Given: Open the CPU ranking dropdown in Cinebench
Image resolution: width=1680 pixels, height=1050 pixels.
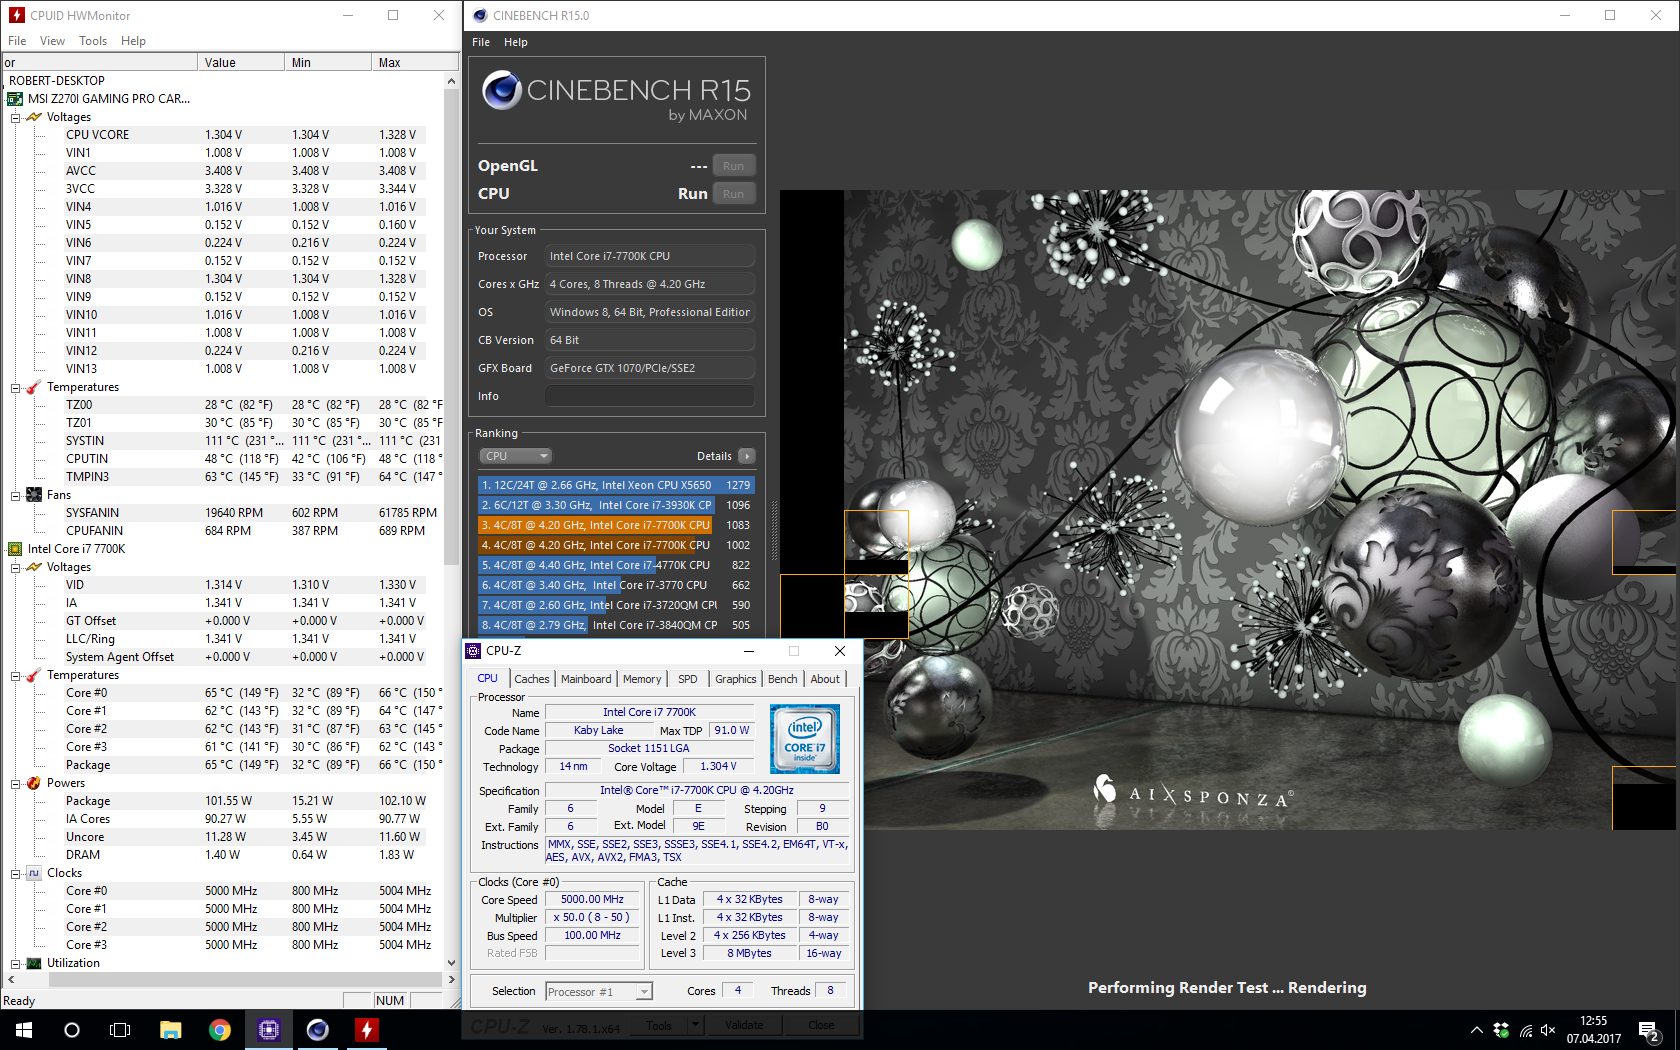Looking at the screenshot, I should click(516, 456).
